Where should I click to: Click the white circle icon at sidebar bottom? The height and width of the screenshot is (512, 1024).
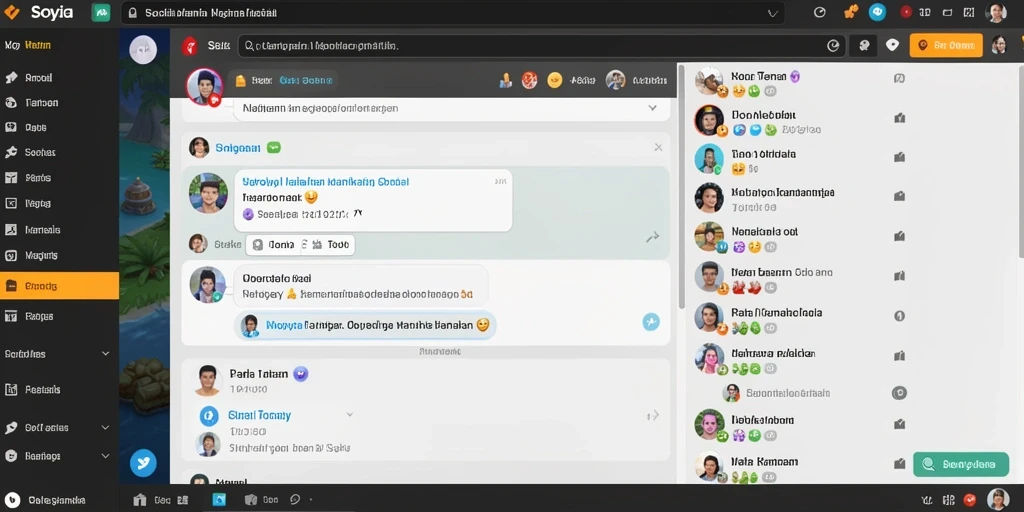coord(11,500)
